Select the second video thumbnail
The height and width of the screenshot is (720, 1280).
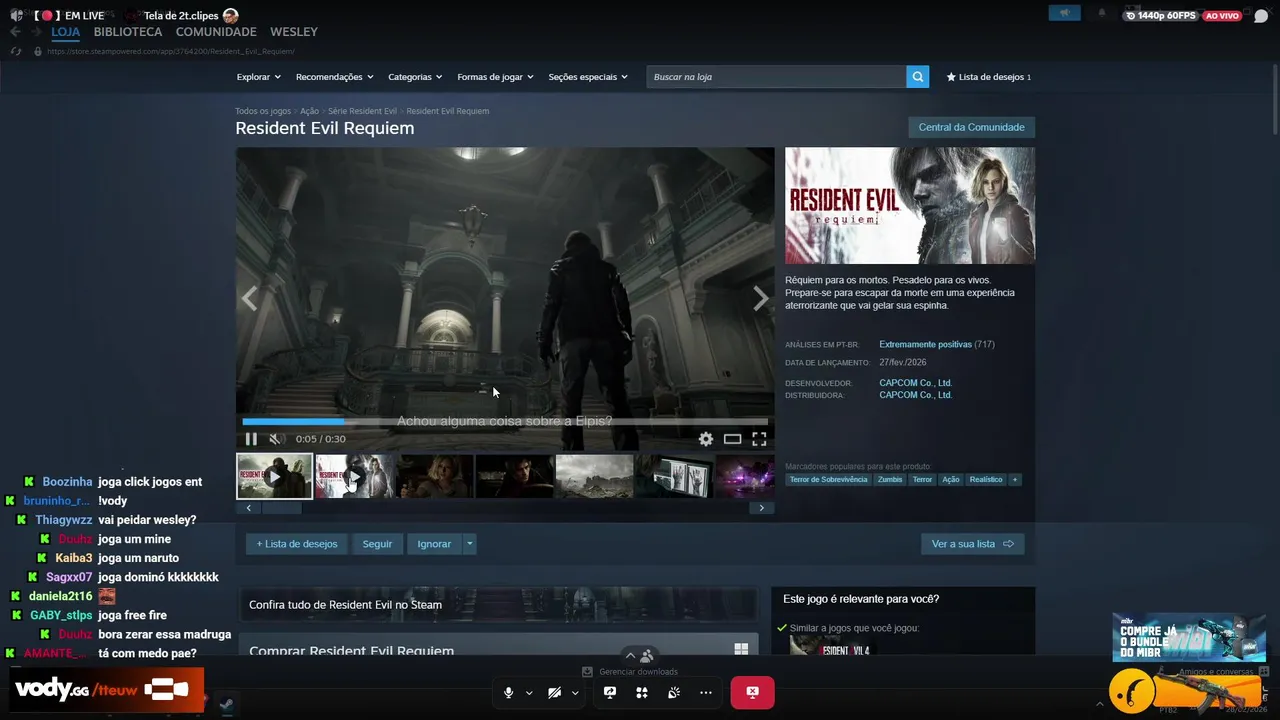[x=354, y=476]
